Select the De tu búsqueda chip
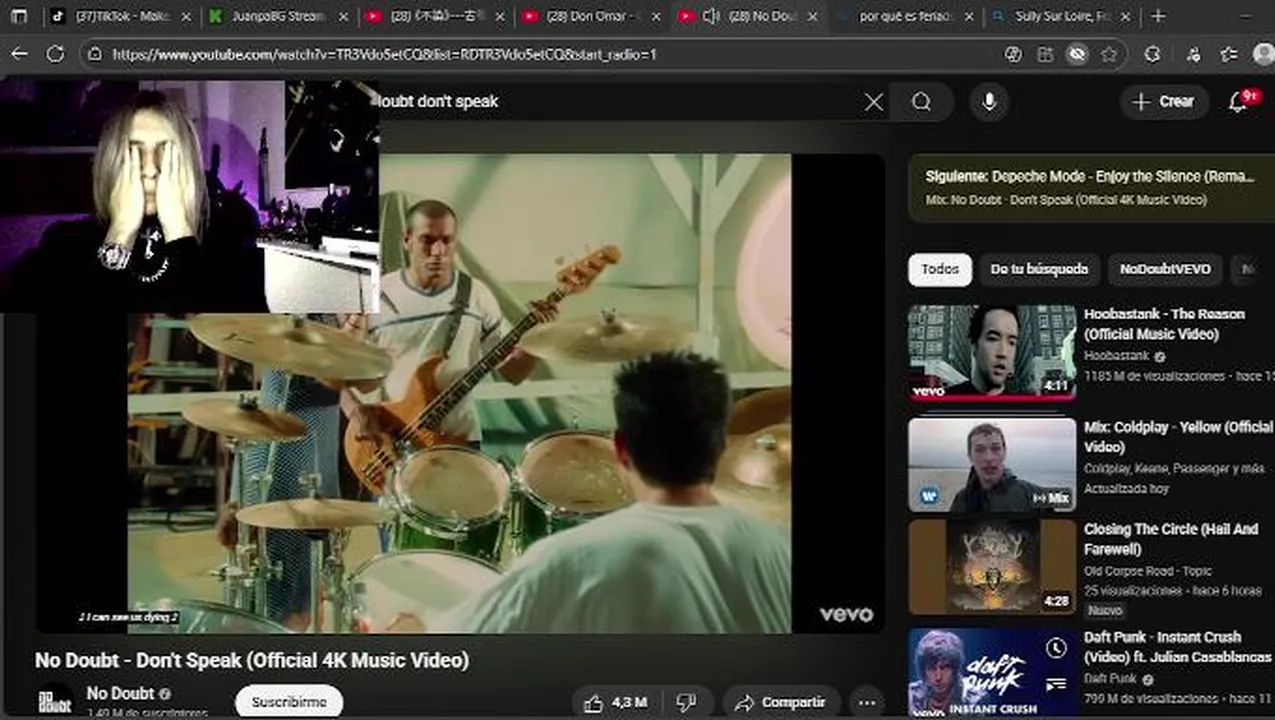This screenshot has height=720, width=1275. point(1039,269)
